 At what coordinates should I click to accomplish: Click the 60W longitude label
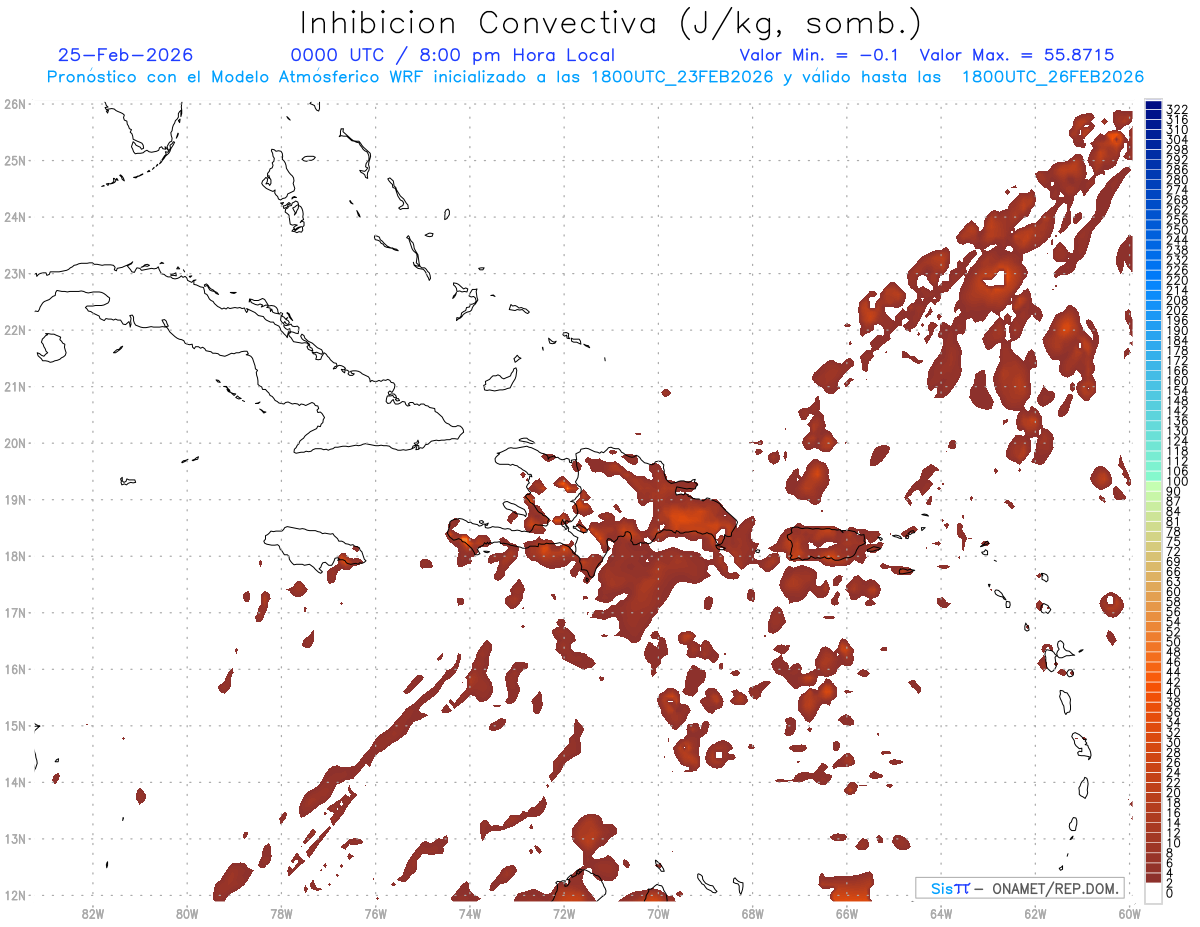coord(1129,913)
